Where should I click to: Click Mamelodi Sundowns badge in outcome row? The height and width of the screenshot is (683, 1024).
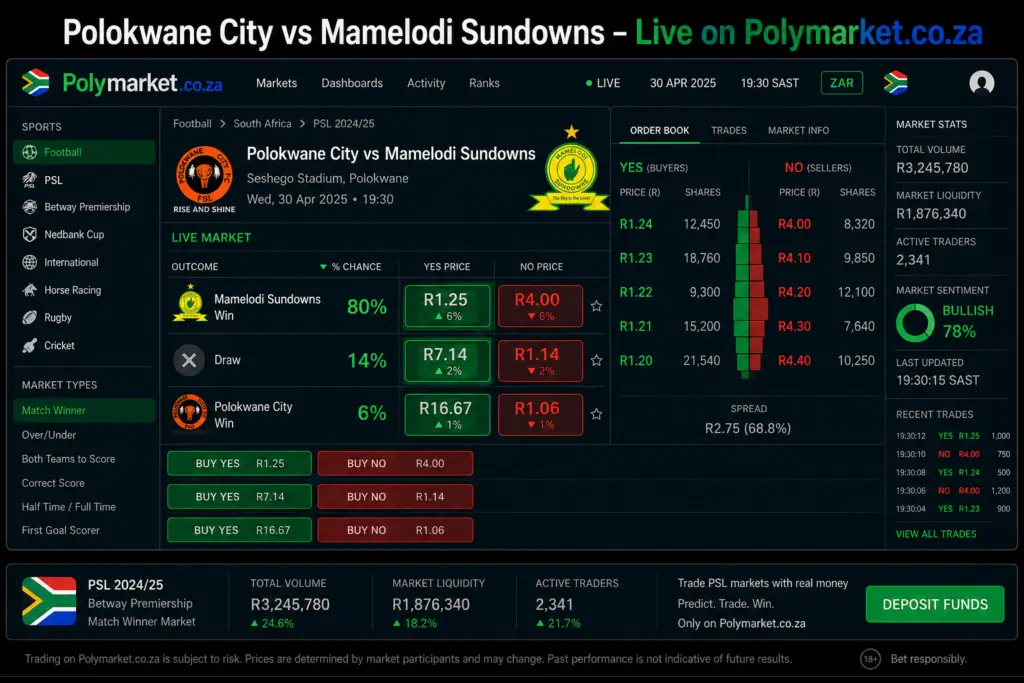(190, 303)
